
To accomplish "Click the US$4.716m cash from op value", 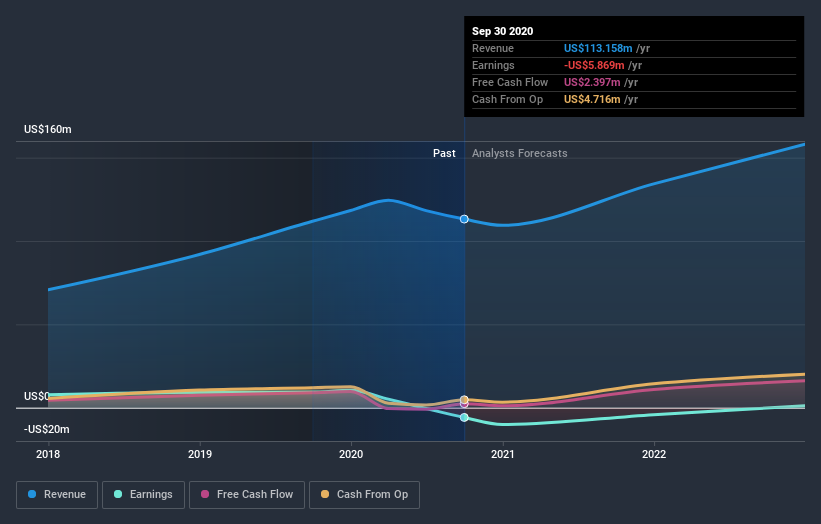I will click(592, 99).
